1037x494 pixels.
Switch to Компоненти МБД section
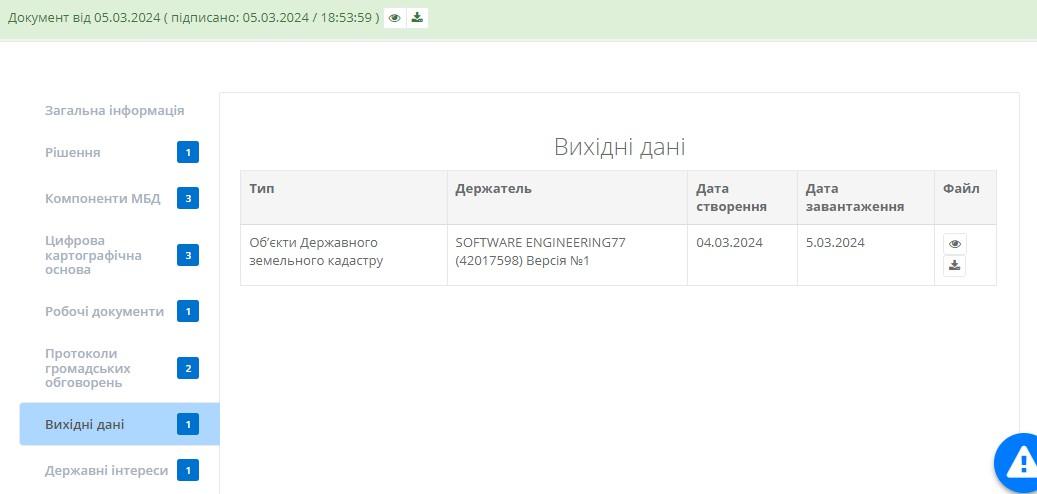102,198
